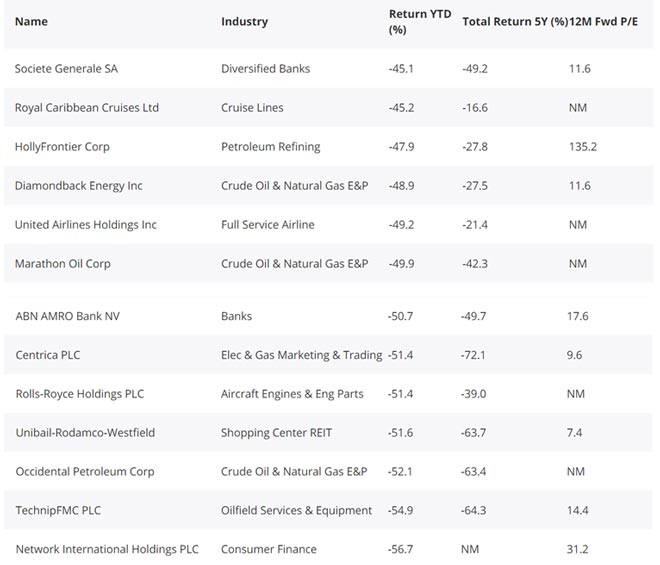Click TechnipFMC PLC company name
This screenshot has height=565, width=660.
58,511
